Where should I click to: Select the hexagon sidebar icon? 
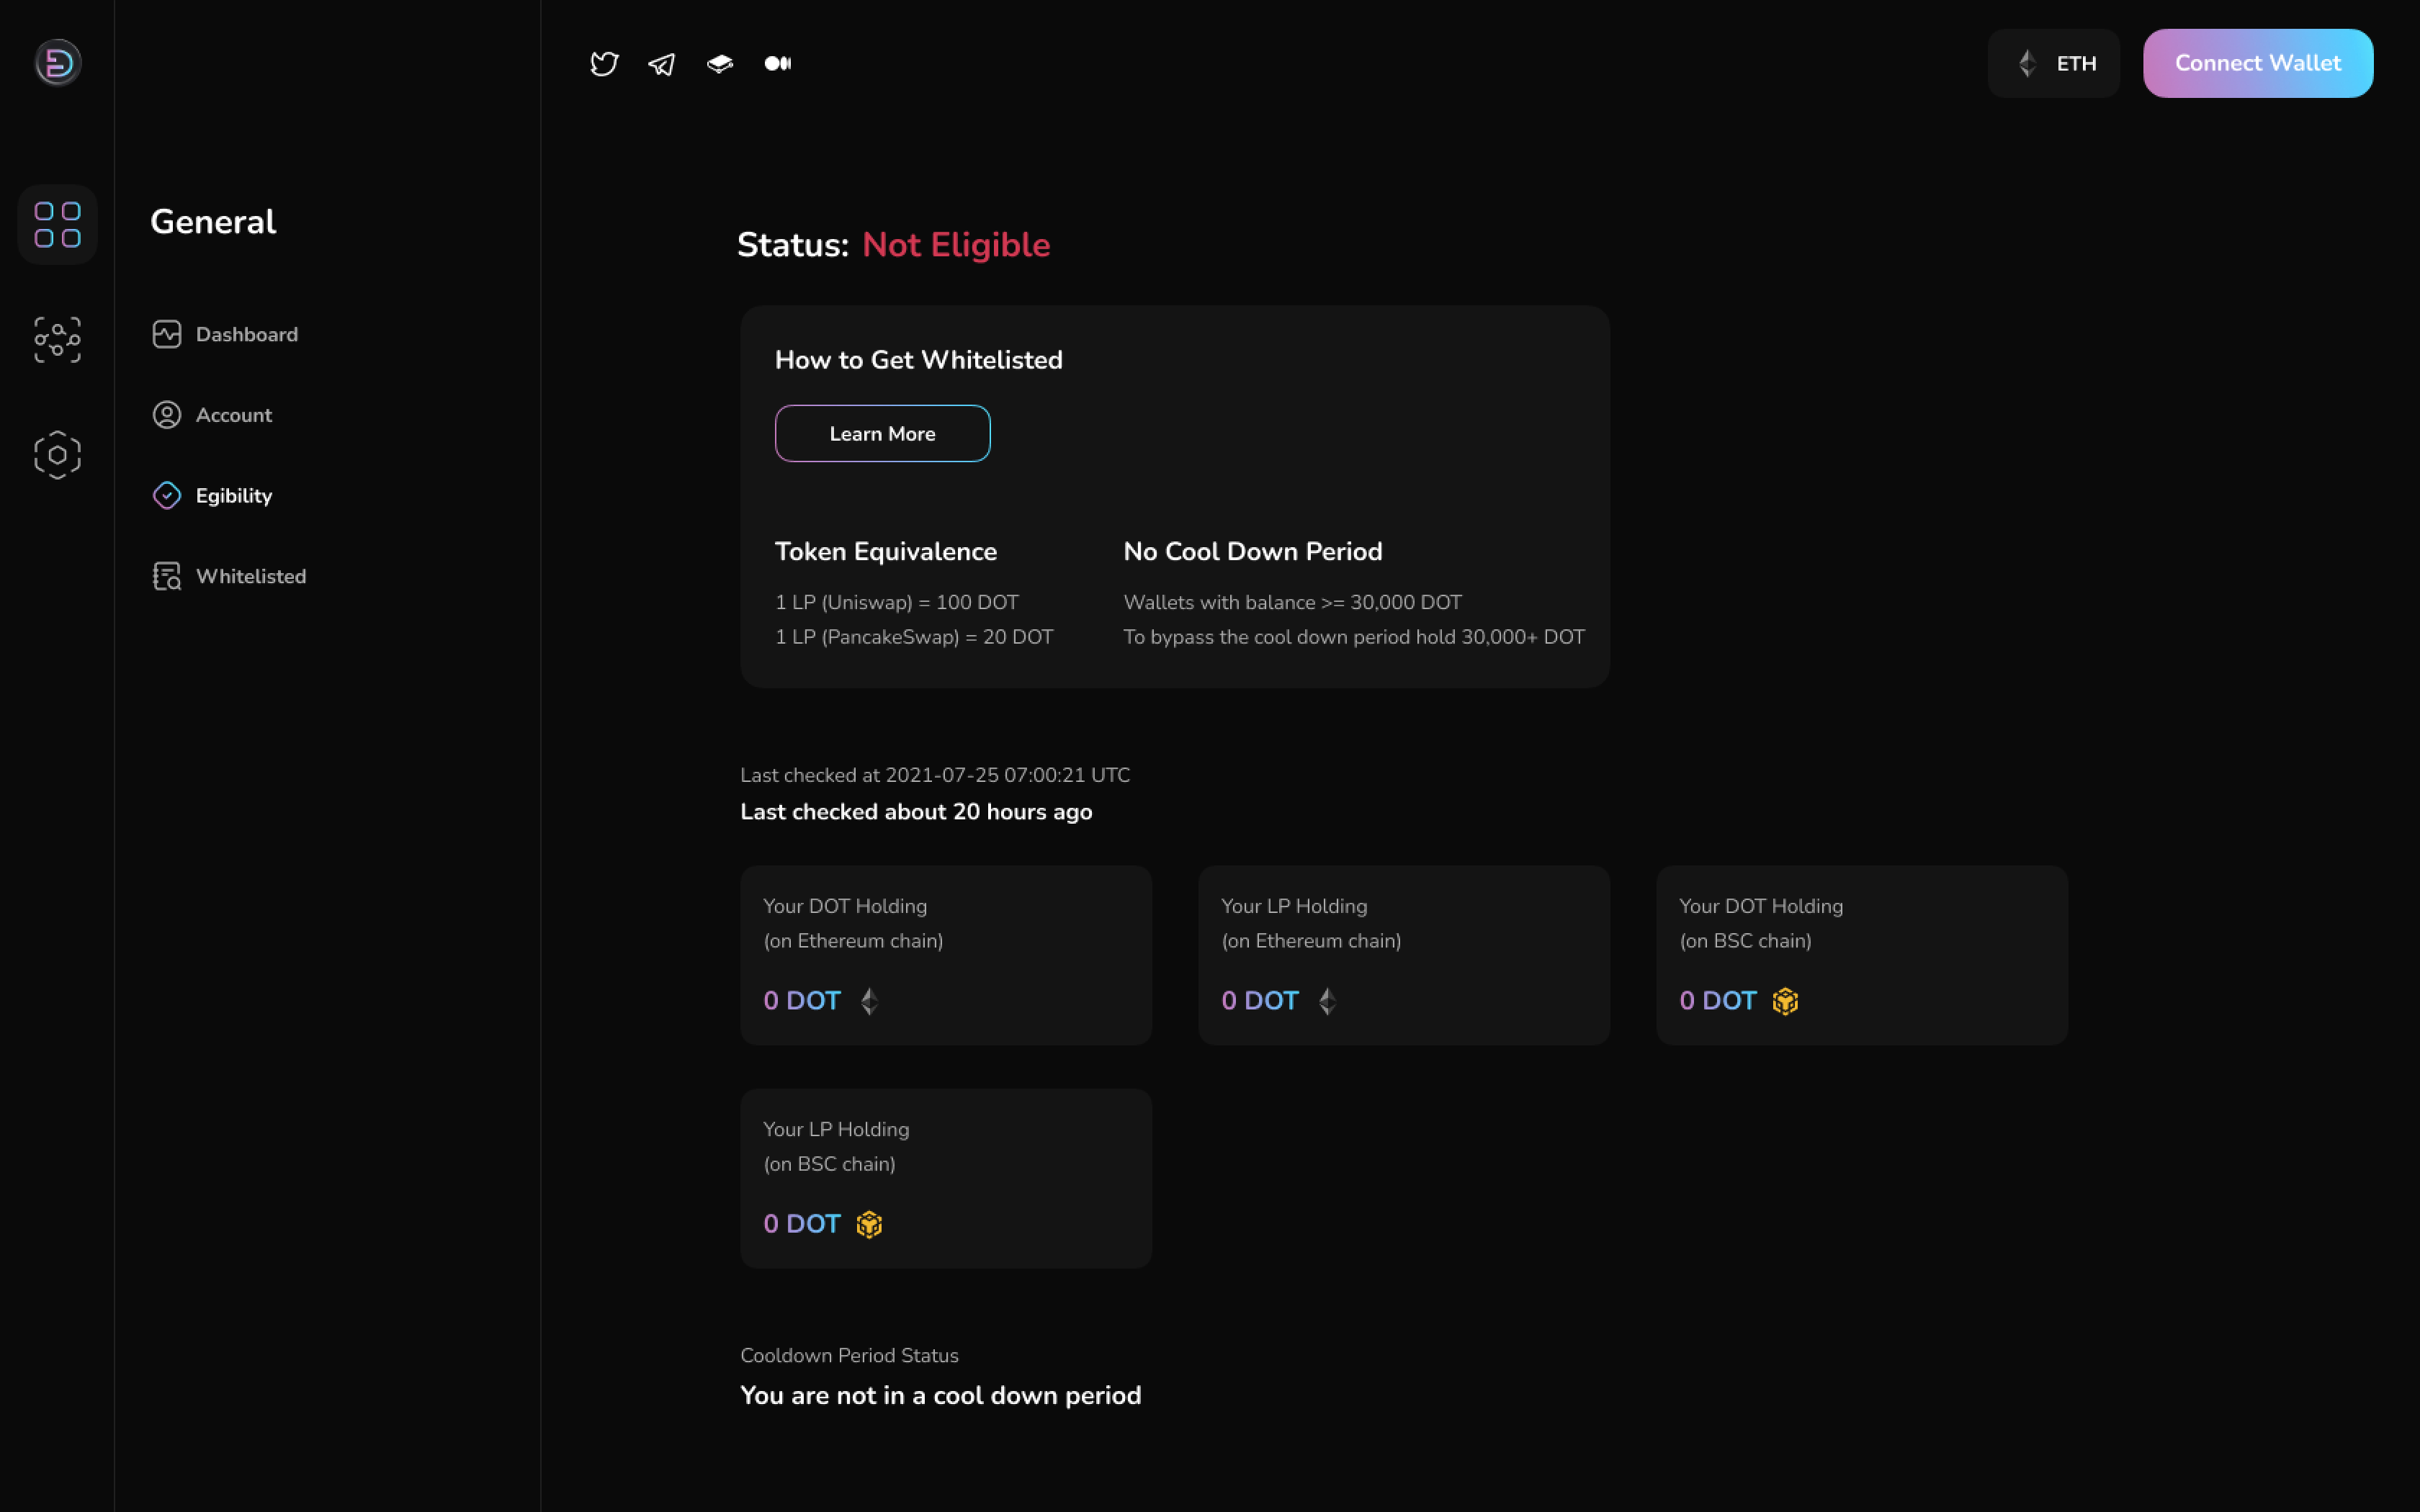[57, 455]
